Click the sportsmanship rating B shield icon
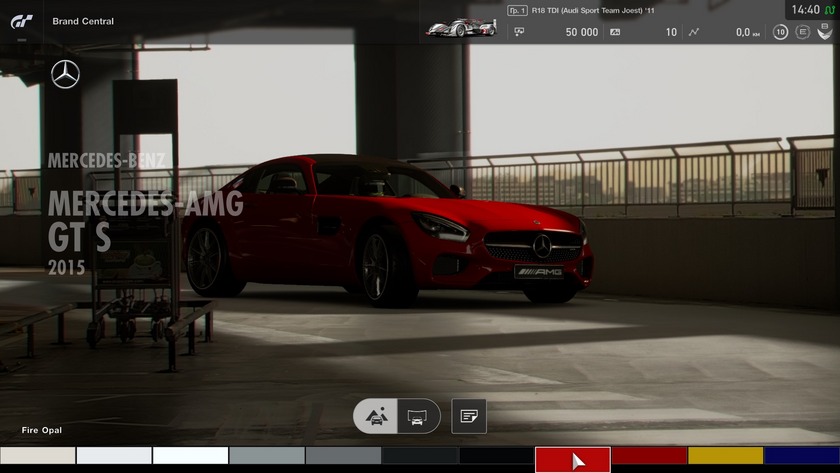The width and height of the screenshot is (840, 473). point(823,32)
